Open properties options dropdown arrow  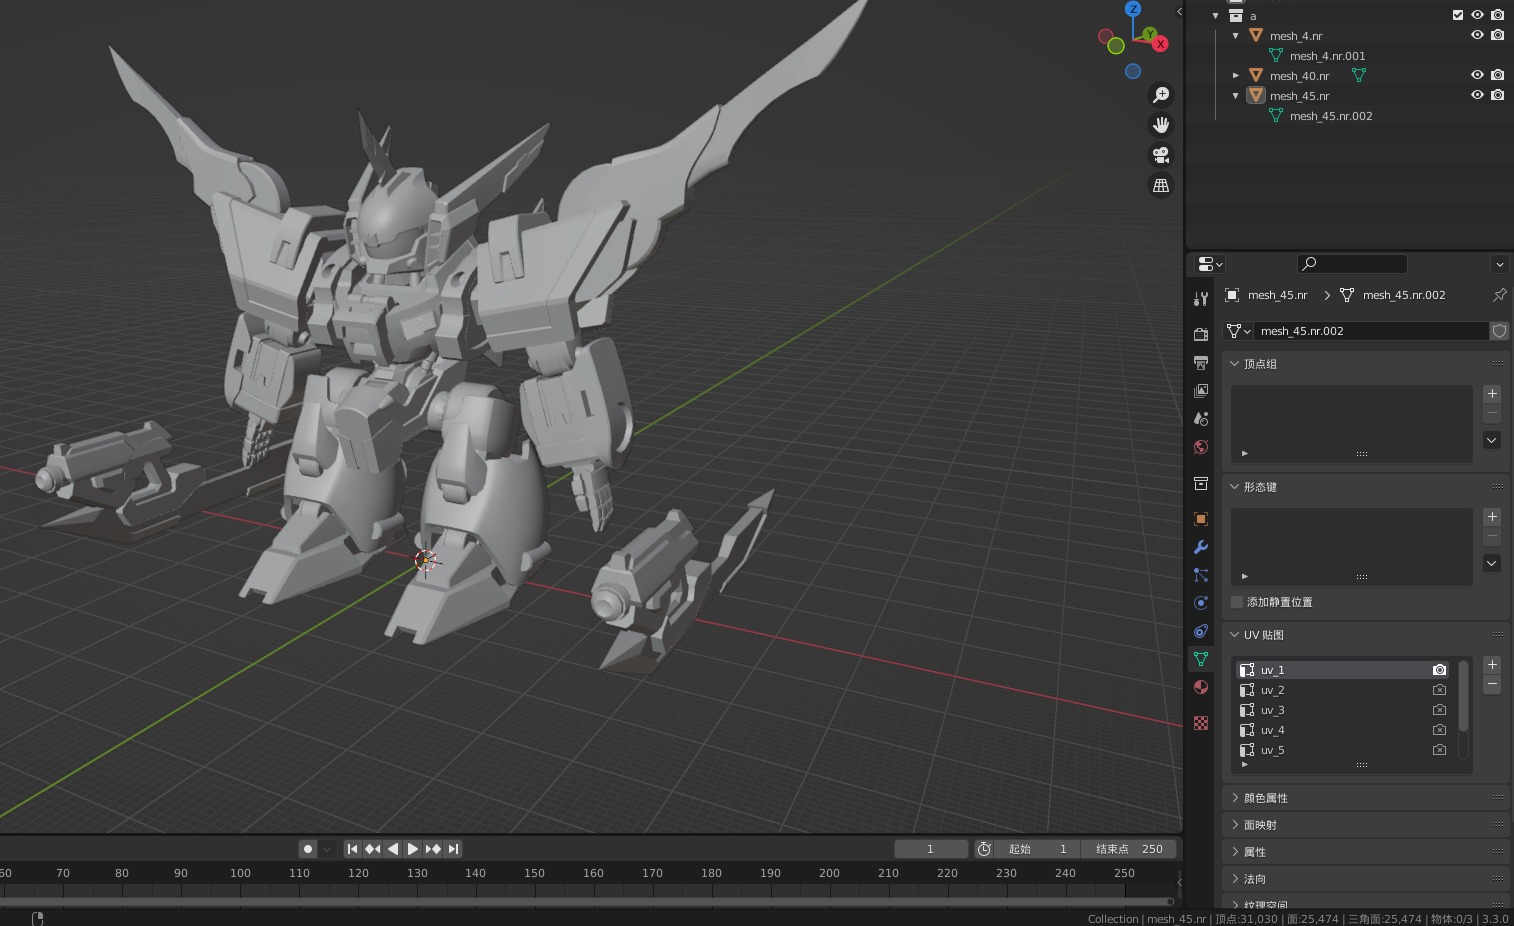click(x=1499, y=264)
